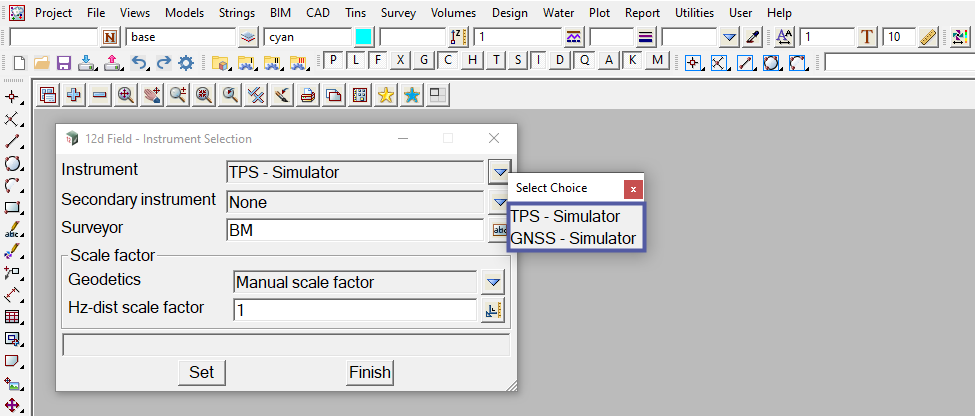This screenshot has height=416, width=975.
Task: Click the Undo arrow icon
Action: click(141, 62)
